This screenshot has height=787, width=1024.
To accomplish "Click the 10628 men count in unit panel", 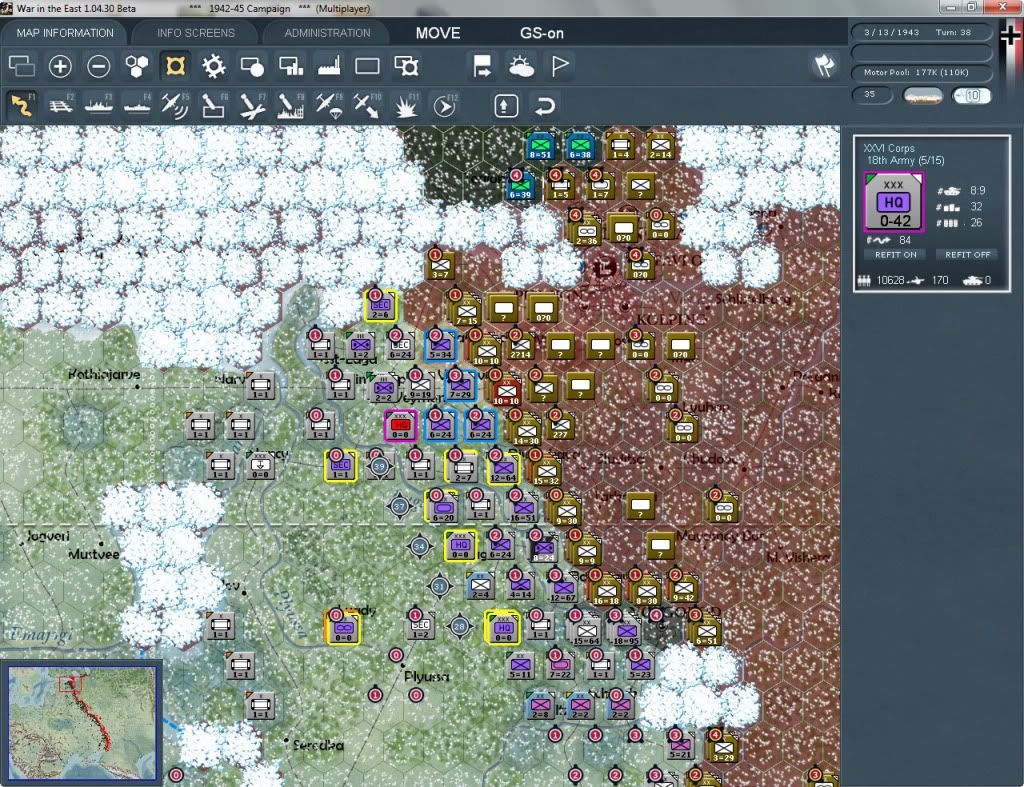I will click(x=890, y=280).
